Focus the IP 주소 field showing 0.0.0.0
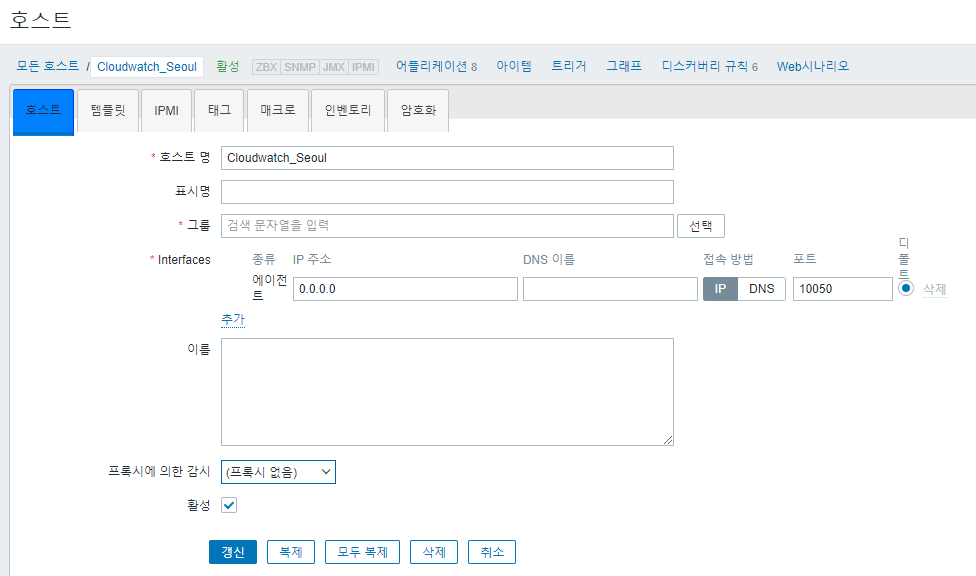This screenshot has height=576, width=976. tap(405, 289)
